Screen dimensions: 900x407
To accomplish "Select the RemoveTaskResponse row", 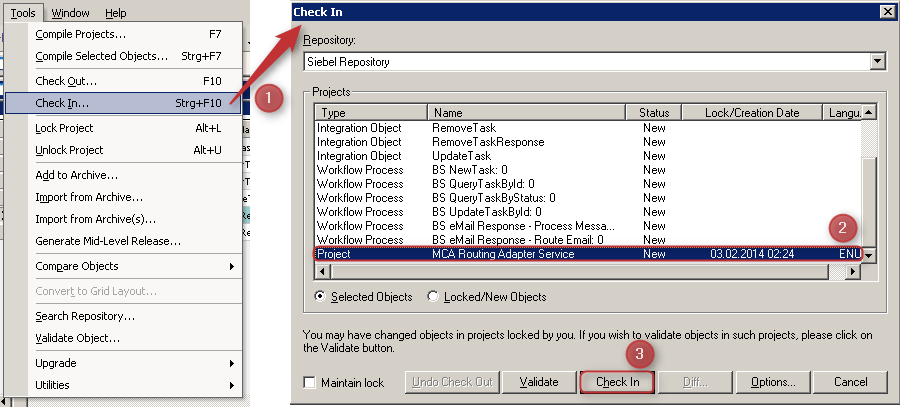I will click(x=588, y=142).
